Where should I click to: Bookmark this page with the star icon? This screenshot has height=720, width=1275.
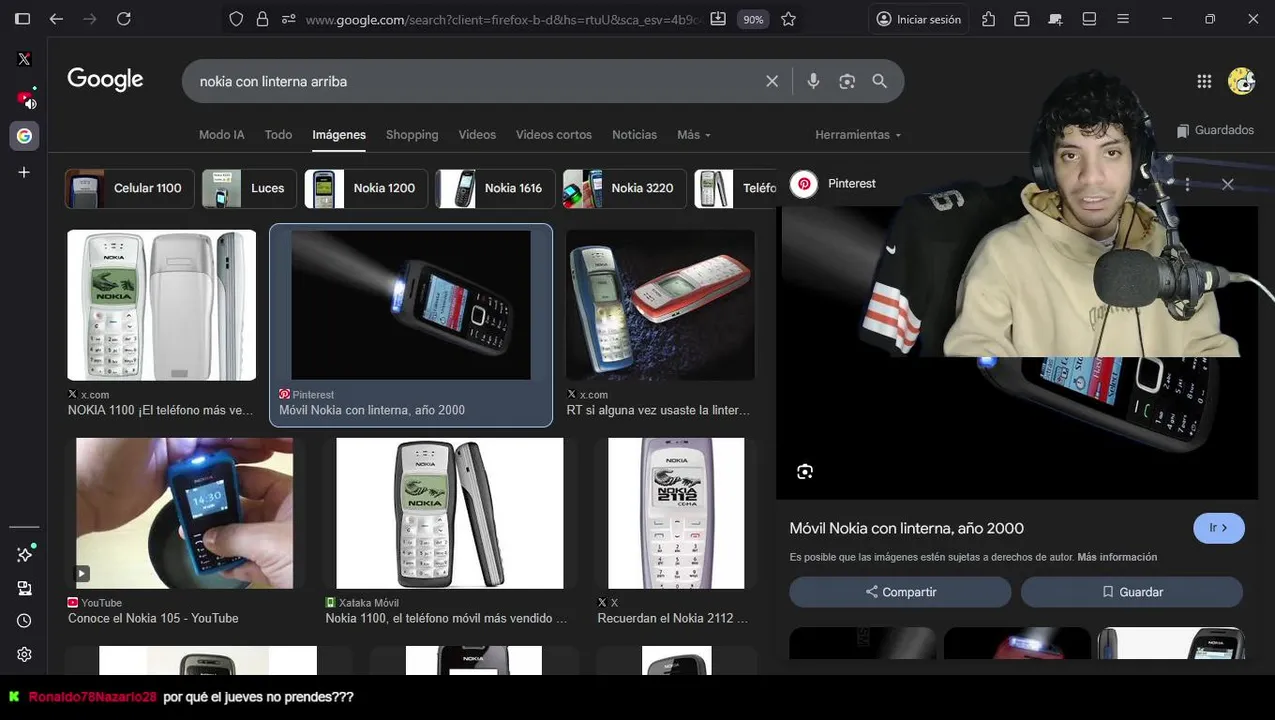pos(788,19)
